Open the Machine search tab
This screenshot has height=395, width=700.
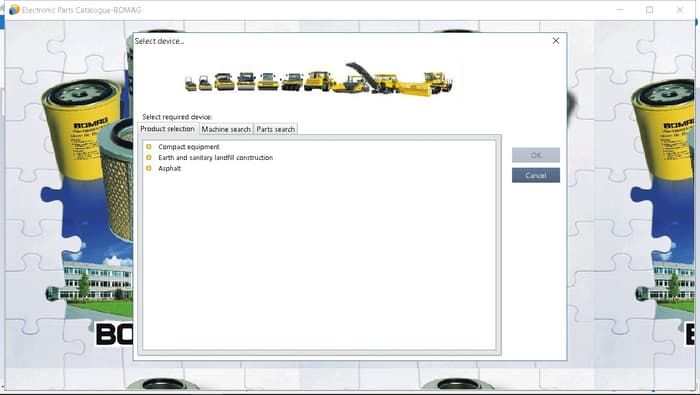(226, 129)
